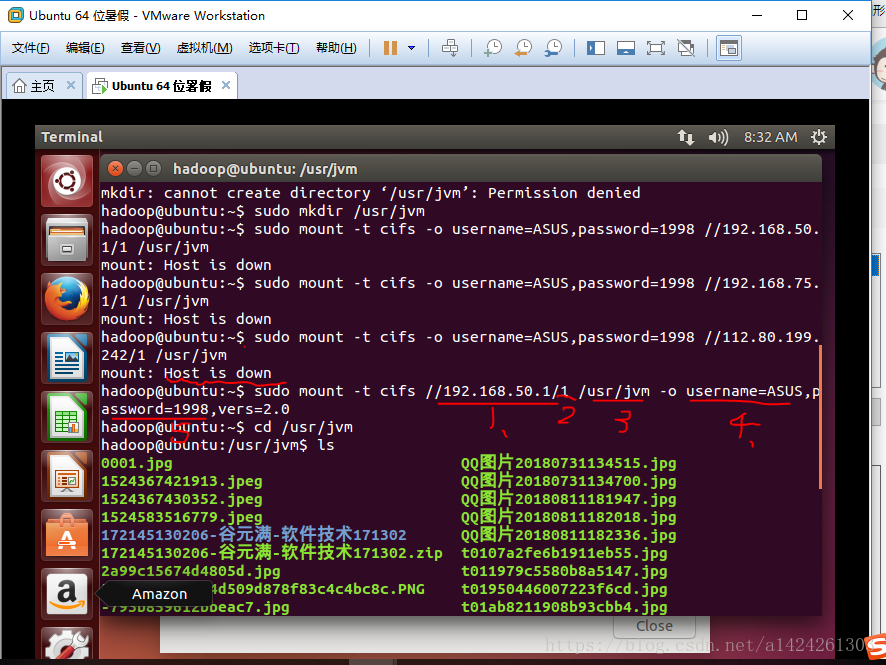Click terminal title hadoop@ubuntu: /usr/jvm
Viewport: 886px width, 665px height.
[265, 169]
